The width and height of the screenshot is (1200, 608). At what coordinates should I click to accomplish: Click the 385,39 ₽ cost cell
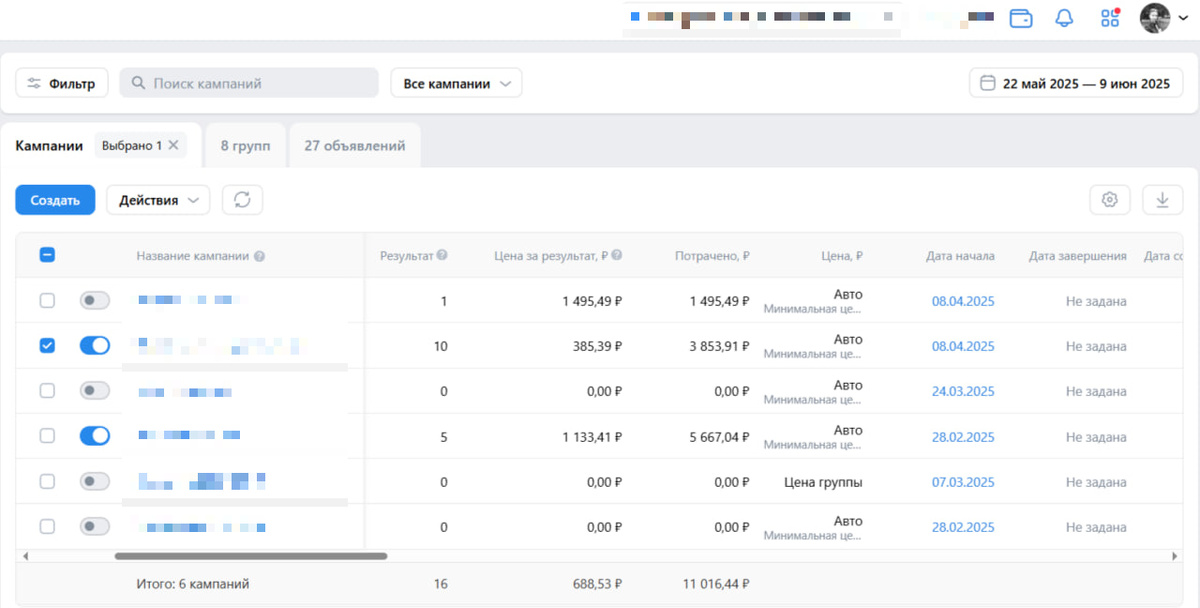point(597,346)
